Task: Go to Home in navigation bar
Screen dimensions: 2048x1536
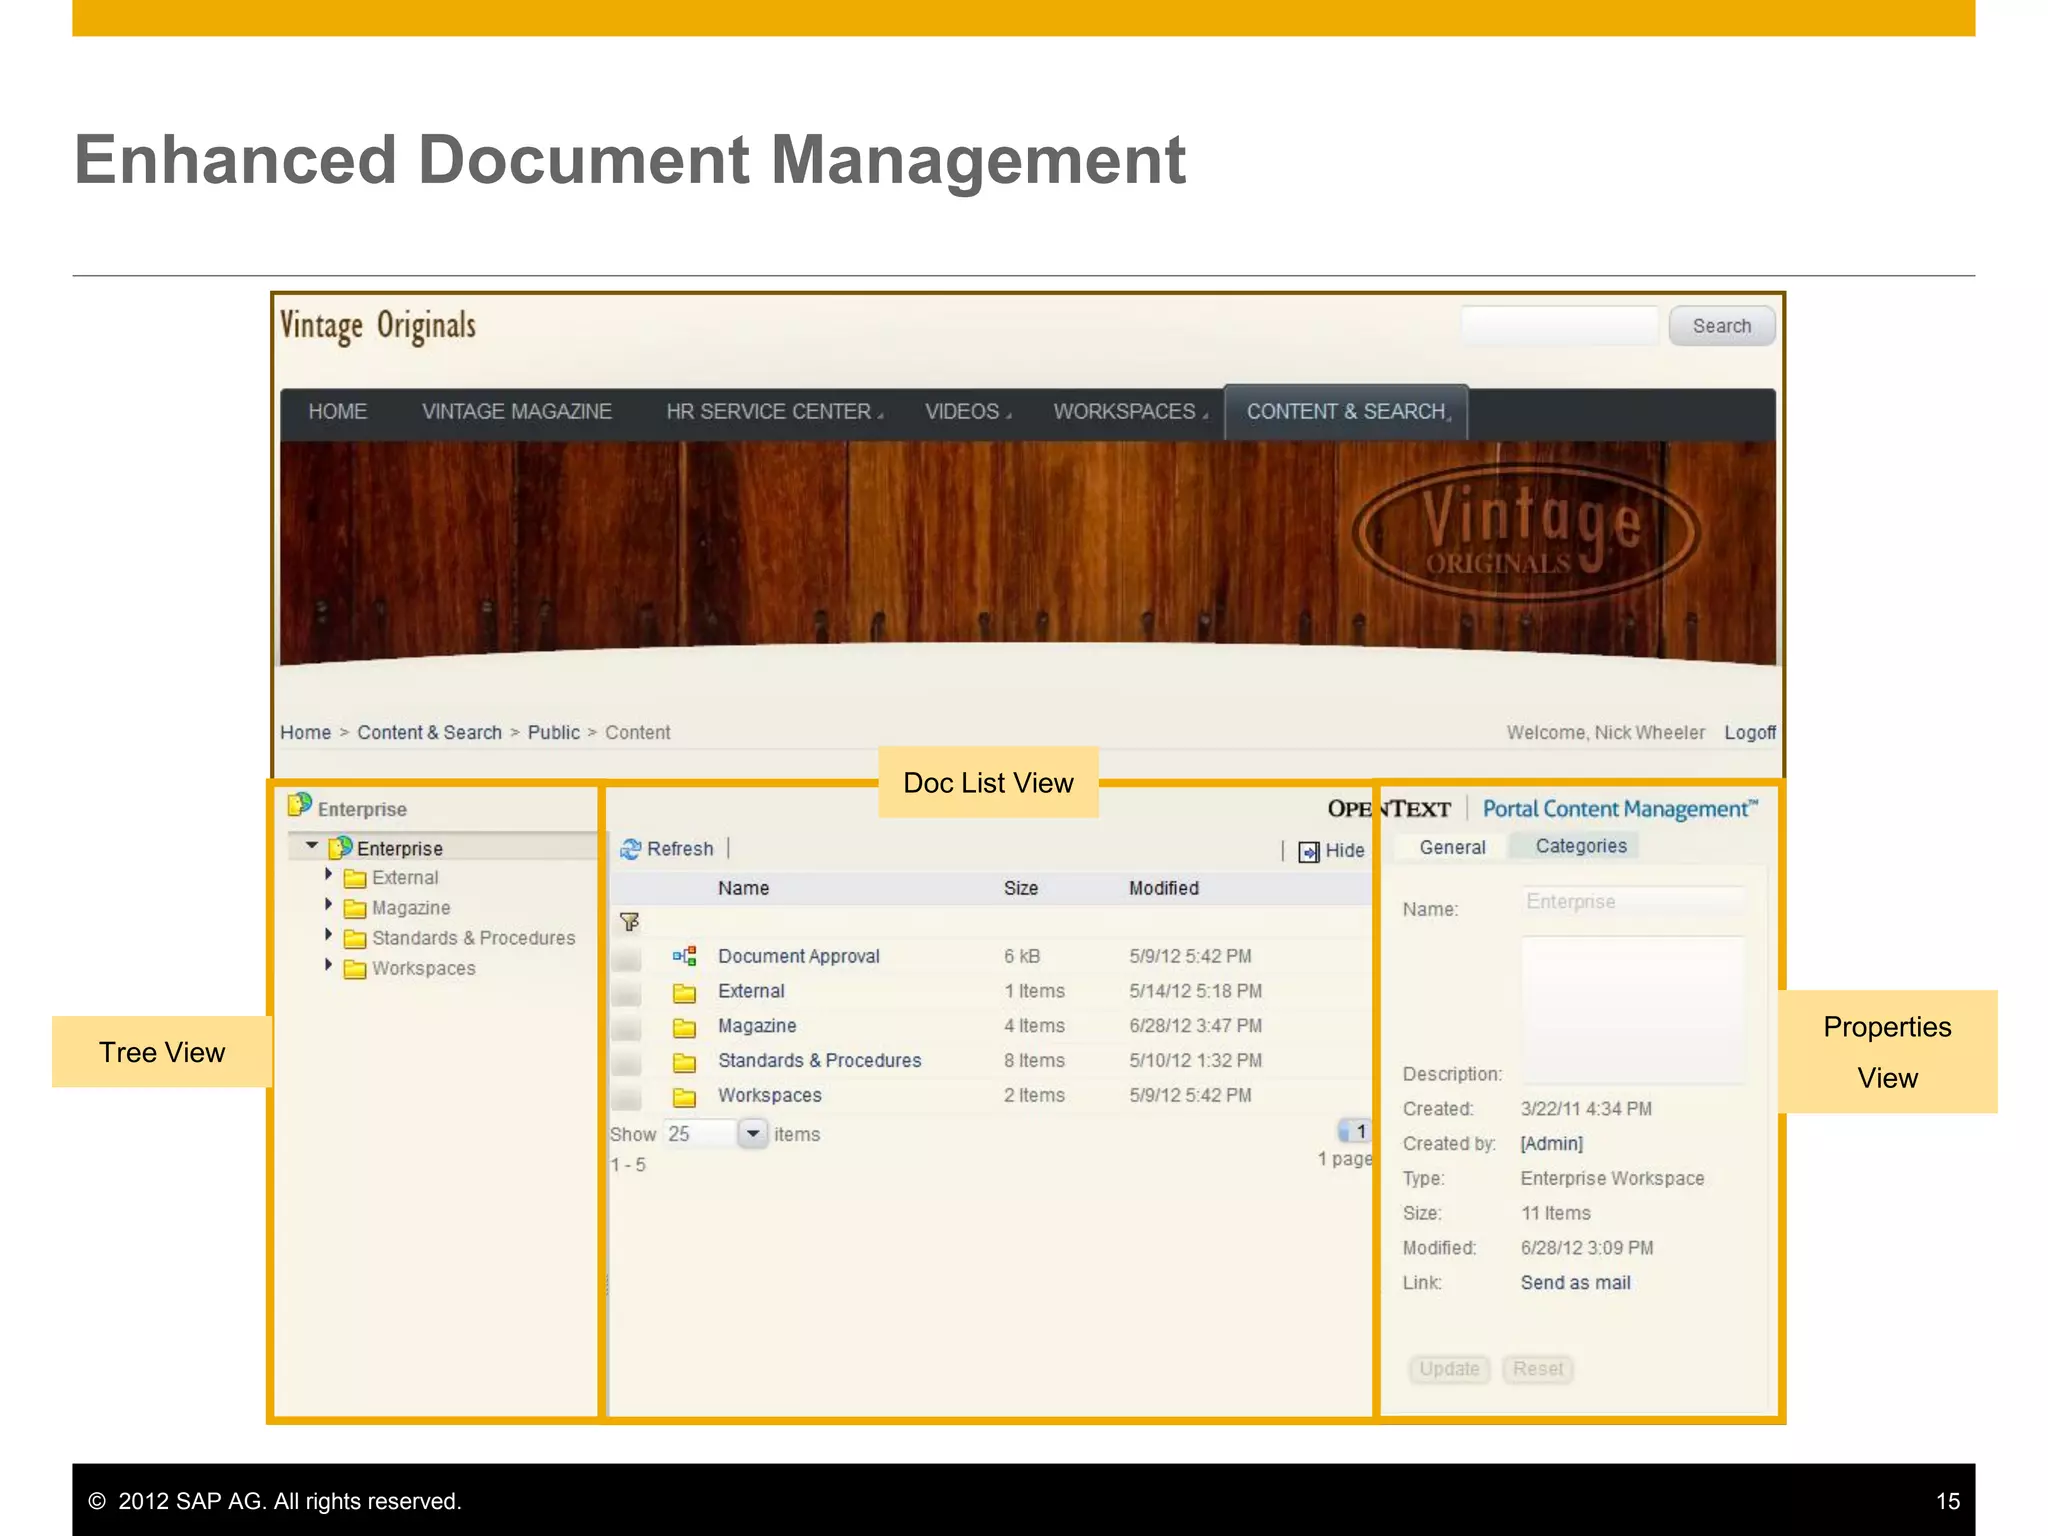Action: (x=337, y=412)
